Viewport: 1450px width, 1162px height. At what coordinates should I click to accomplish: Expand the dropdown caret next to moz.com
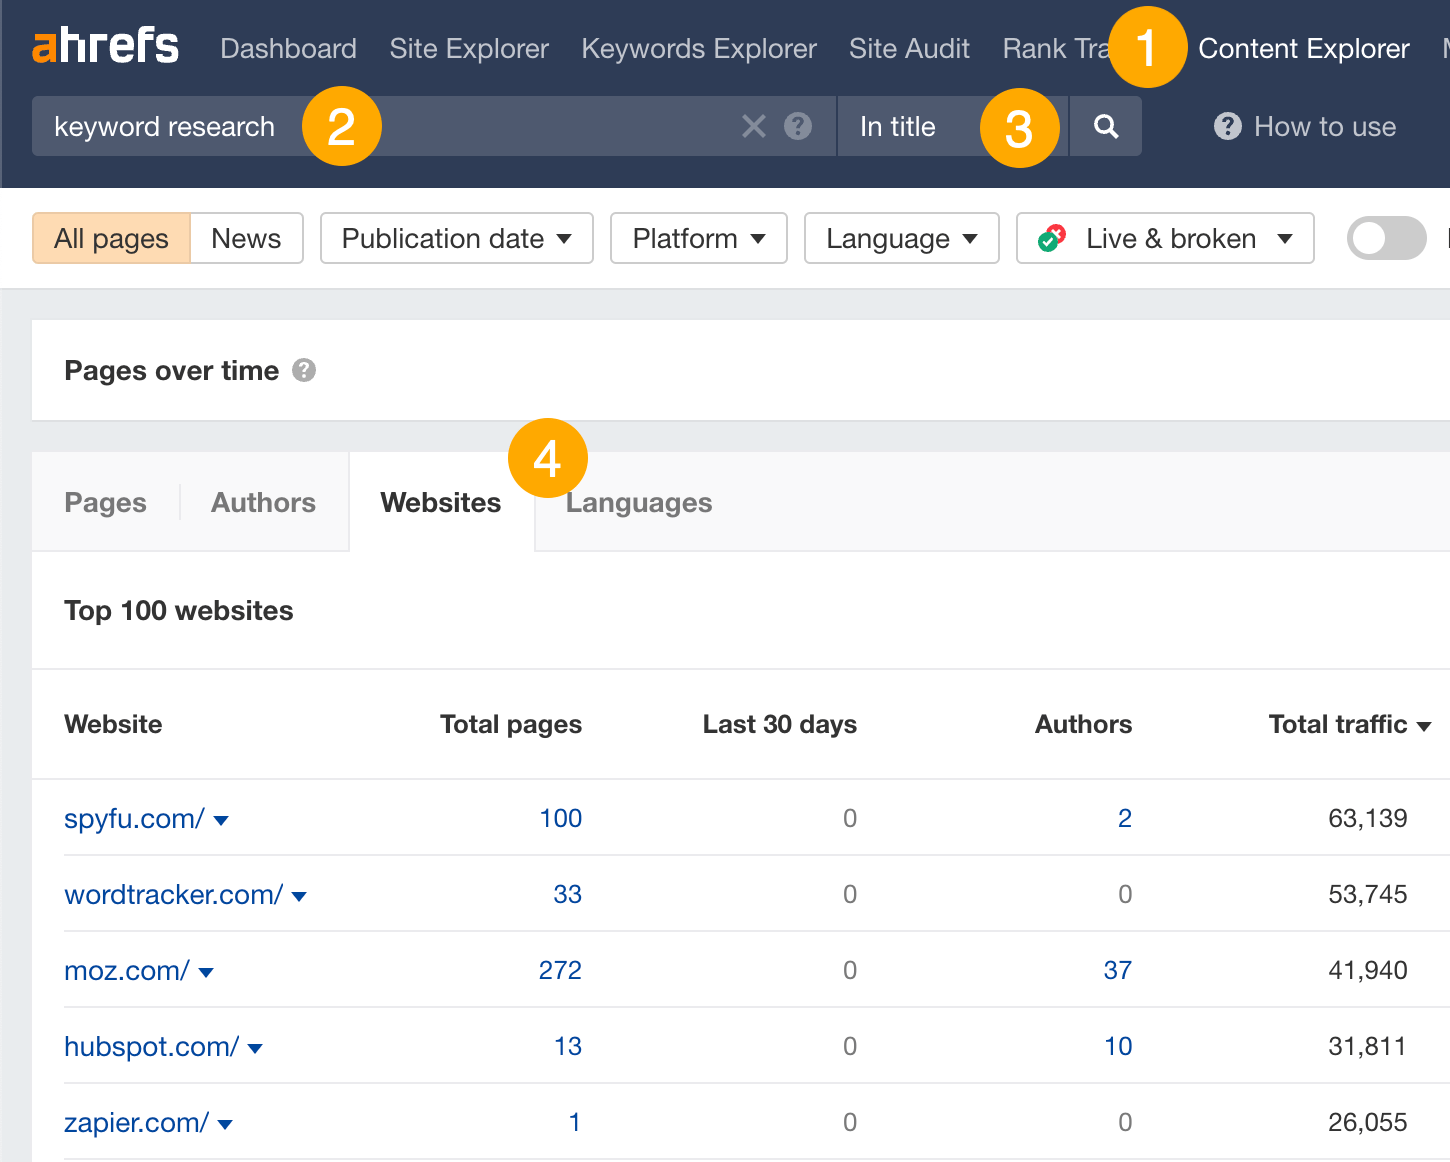pyautogui.click(x=206, y=971)
